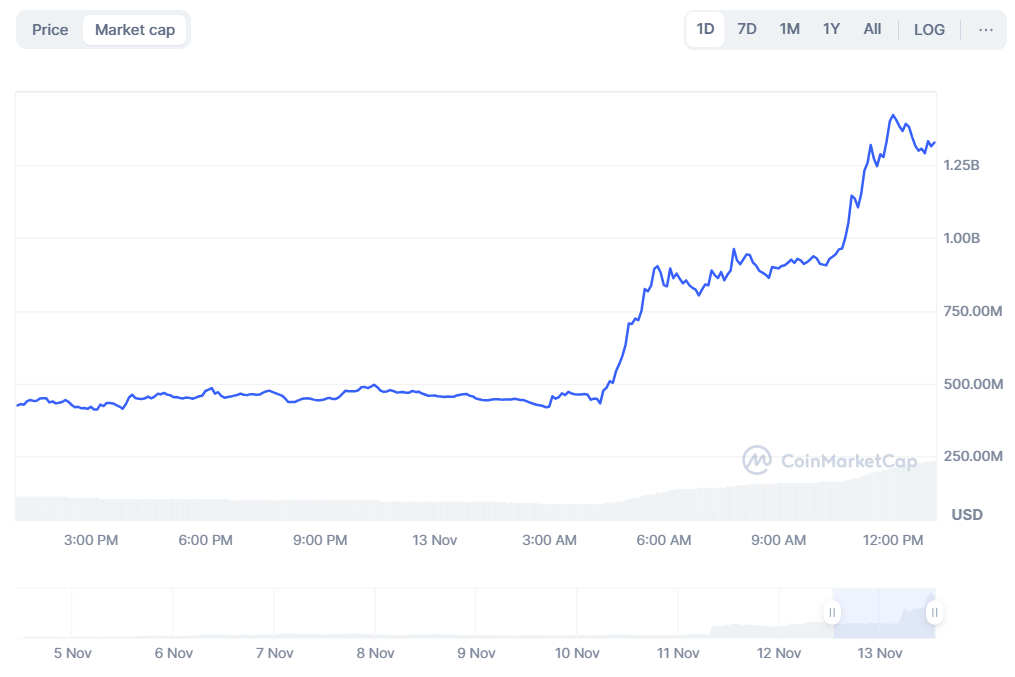Open the three-dots more options menu

pyautogui.click(x=986, y=30)
